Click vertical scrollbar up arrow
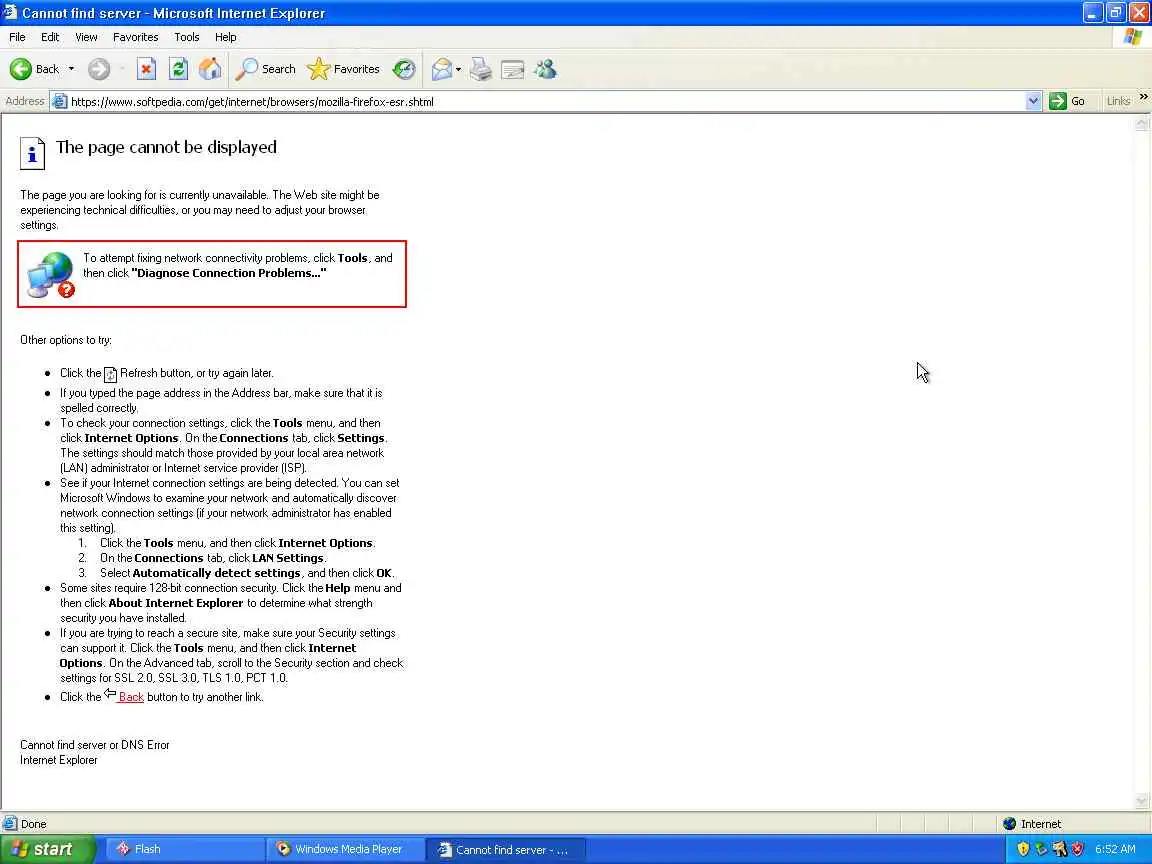This screenshot has height=864, width=1152. (x=1142, y=123)
